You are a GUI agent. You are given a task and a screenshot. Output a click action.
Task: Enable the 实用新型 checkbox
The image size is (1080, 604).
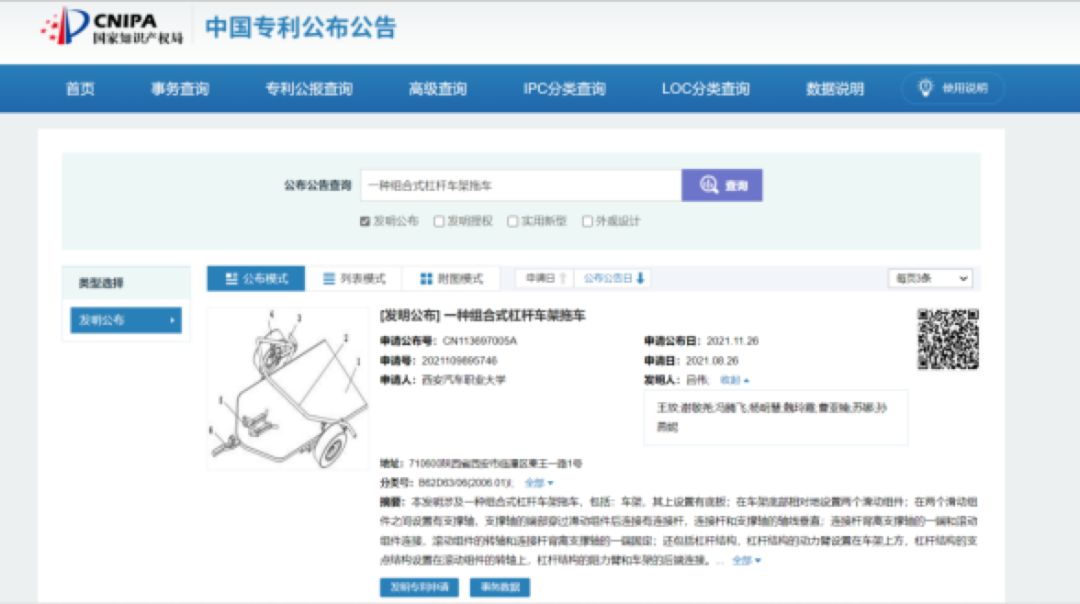pyautogui.click(x=512, y=221)
